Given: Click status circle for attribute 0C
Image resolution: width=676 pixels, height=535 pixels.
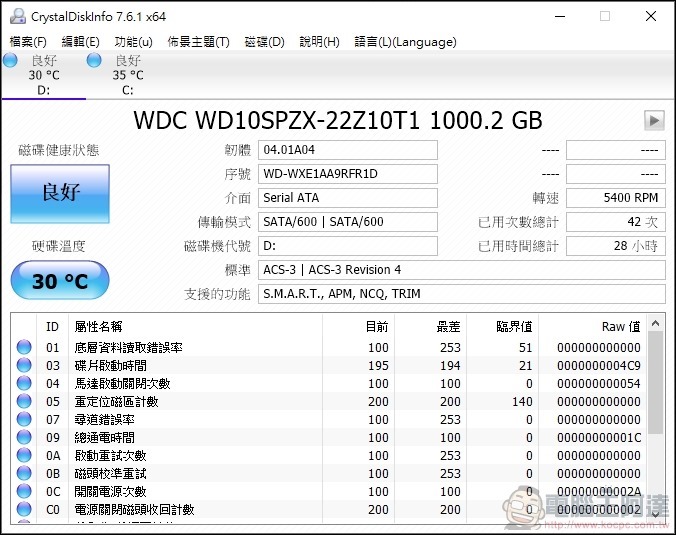Looking at the screenshot, I should tap(24, 491).
